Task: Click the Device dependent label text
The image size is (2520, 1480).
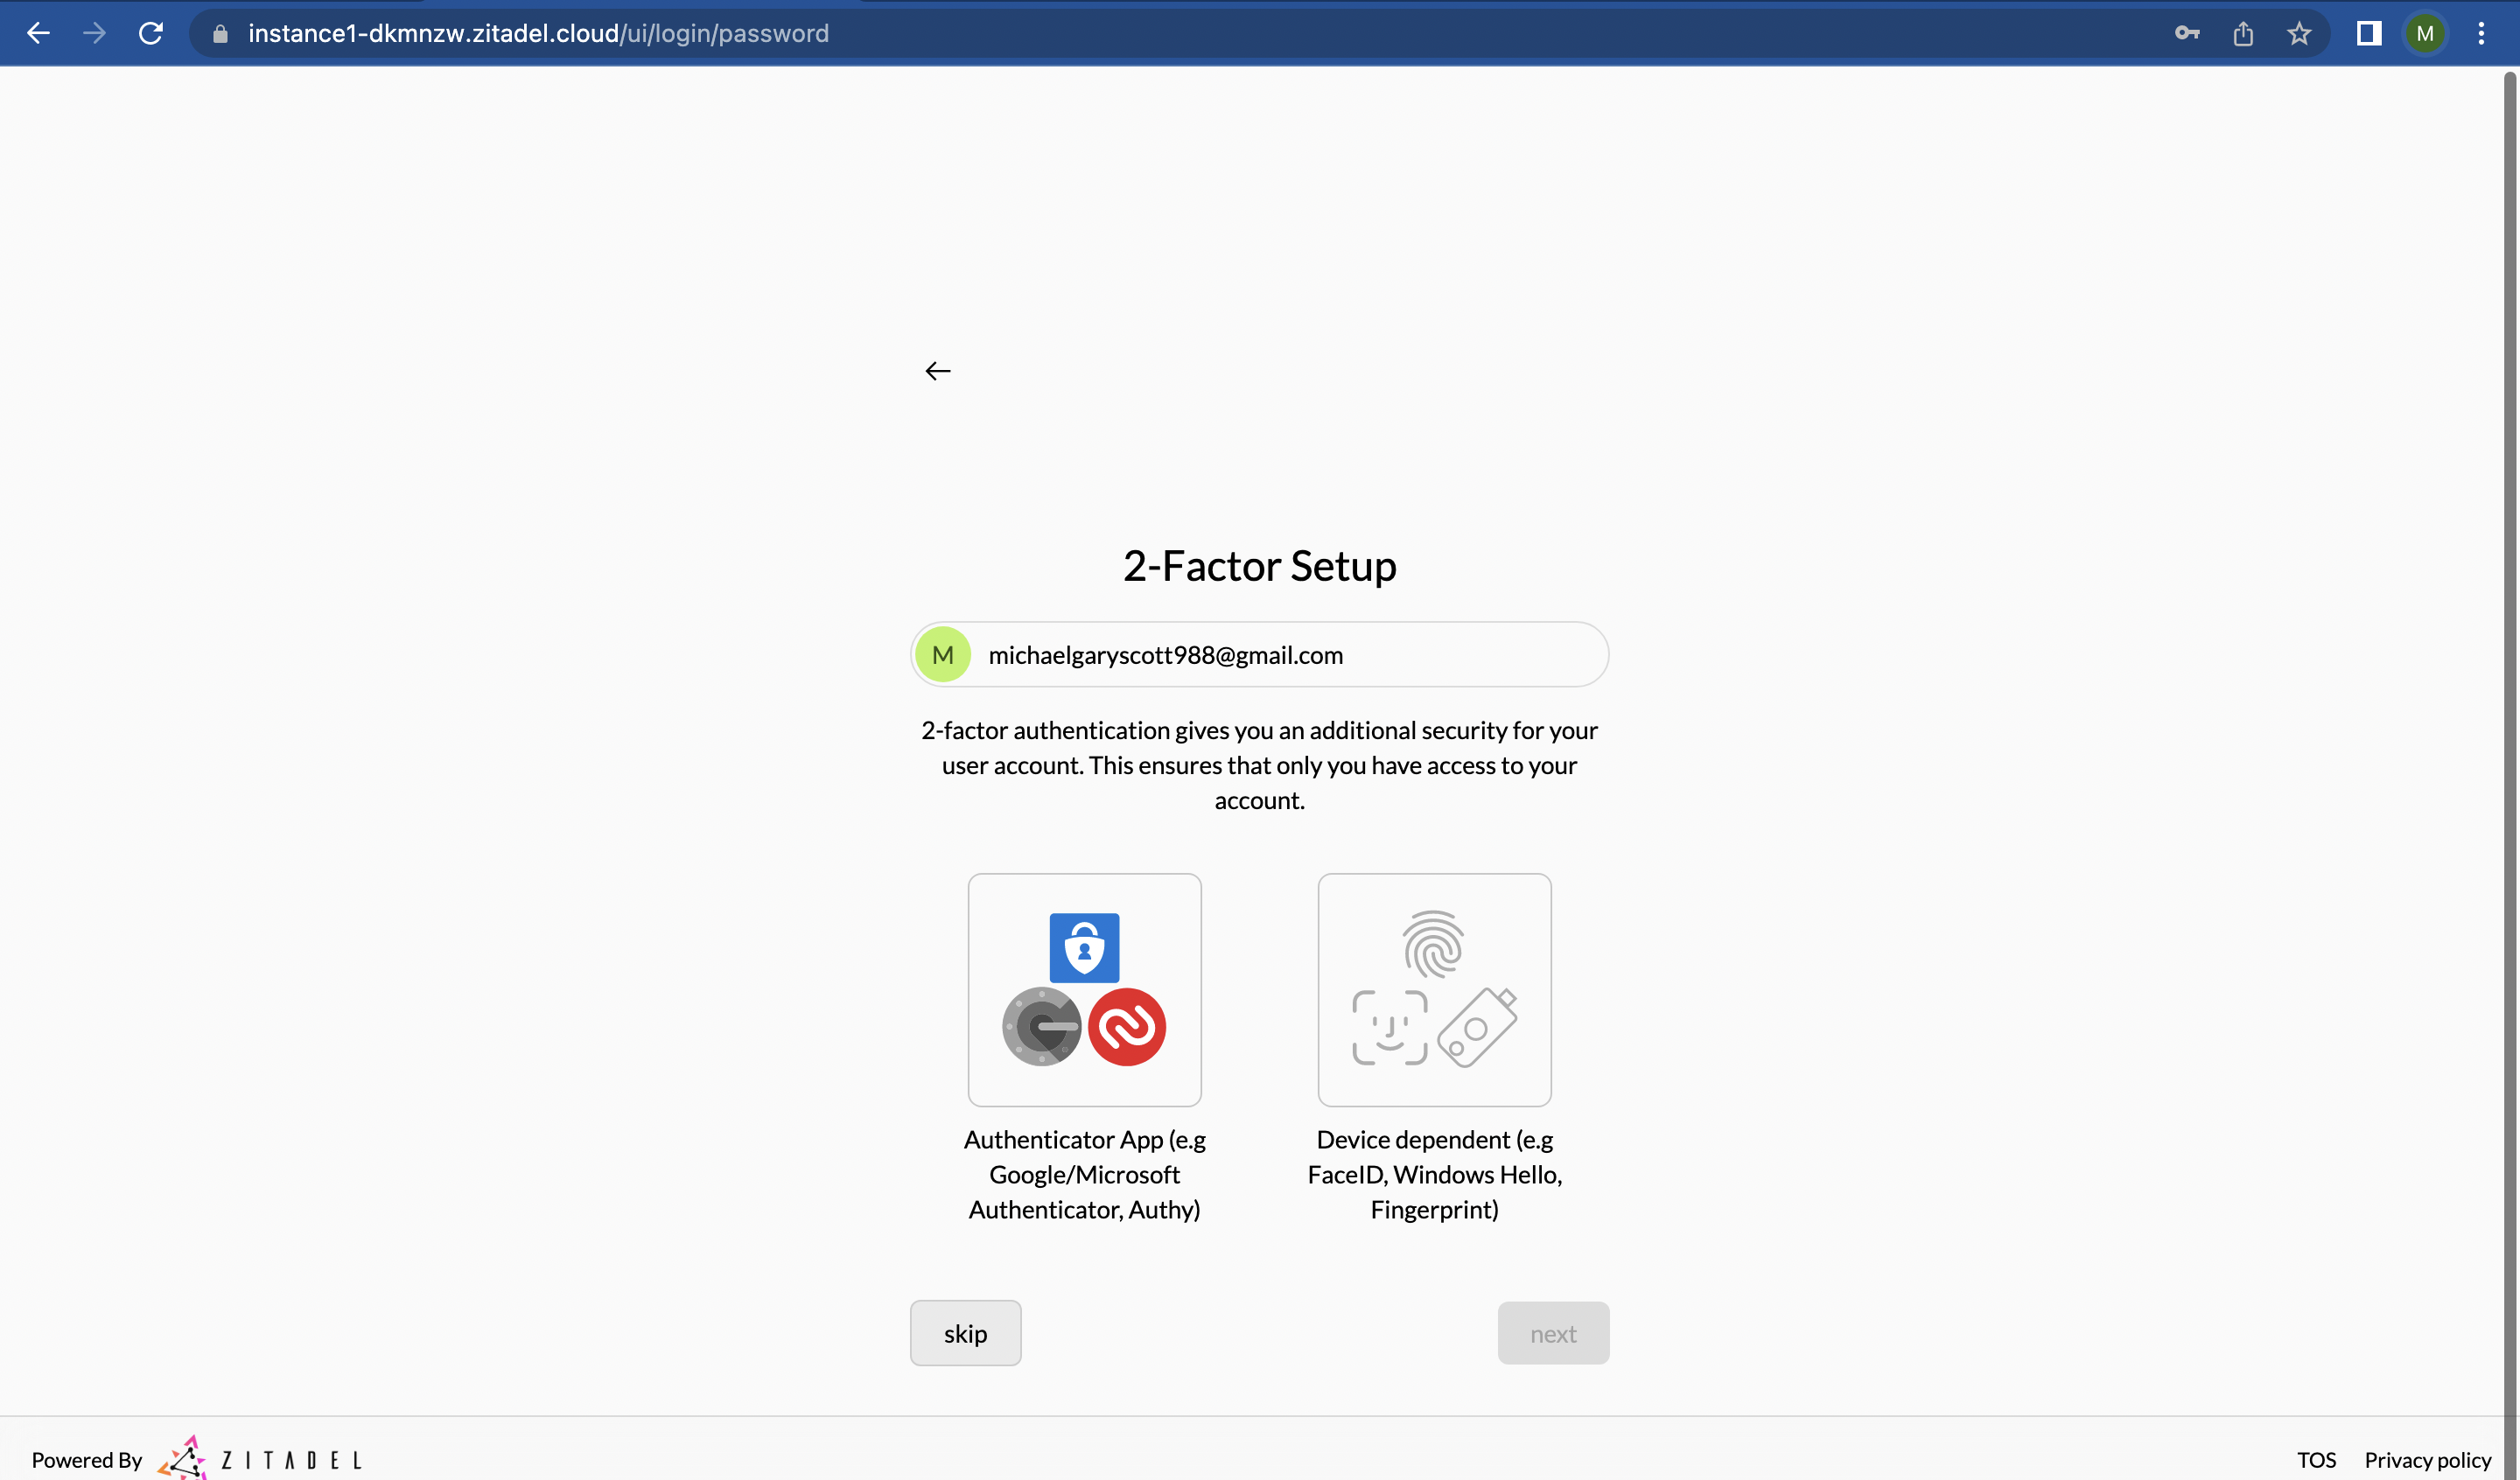Action: click(1434, 1174)
